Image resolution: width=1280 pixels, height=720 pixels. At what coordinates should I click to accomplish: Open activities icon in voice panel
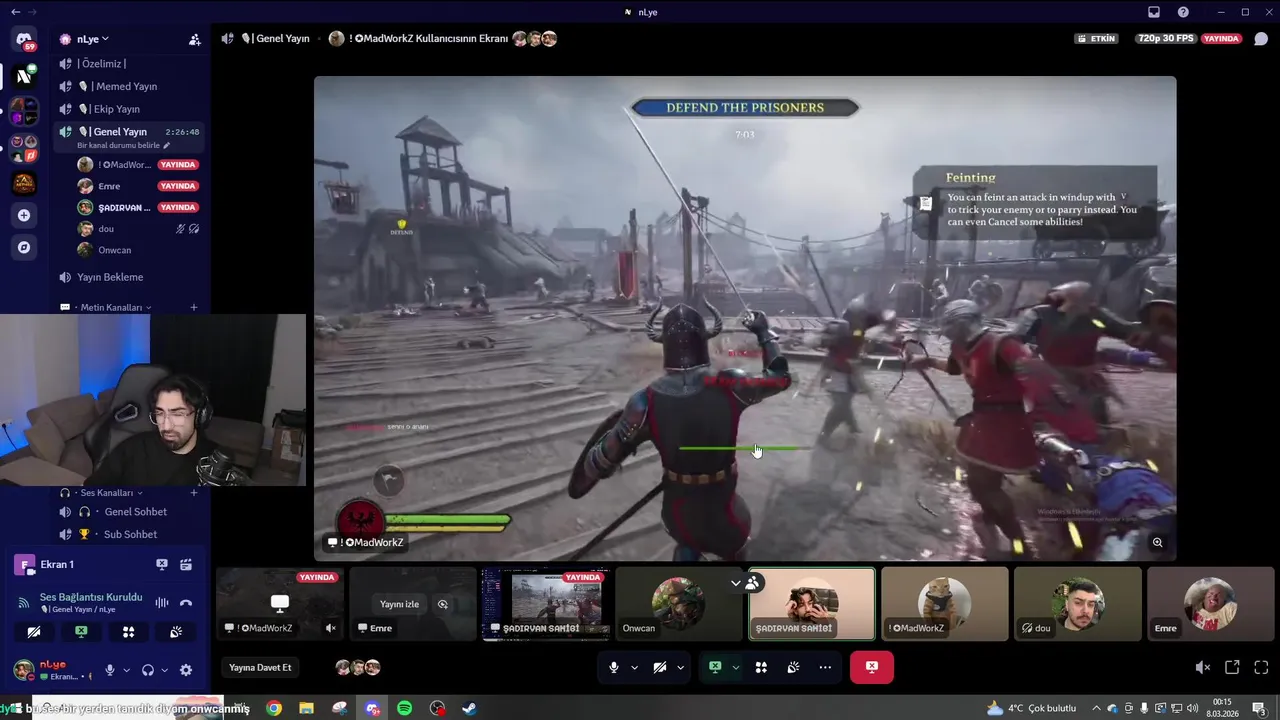(x=128, y=632)
